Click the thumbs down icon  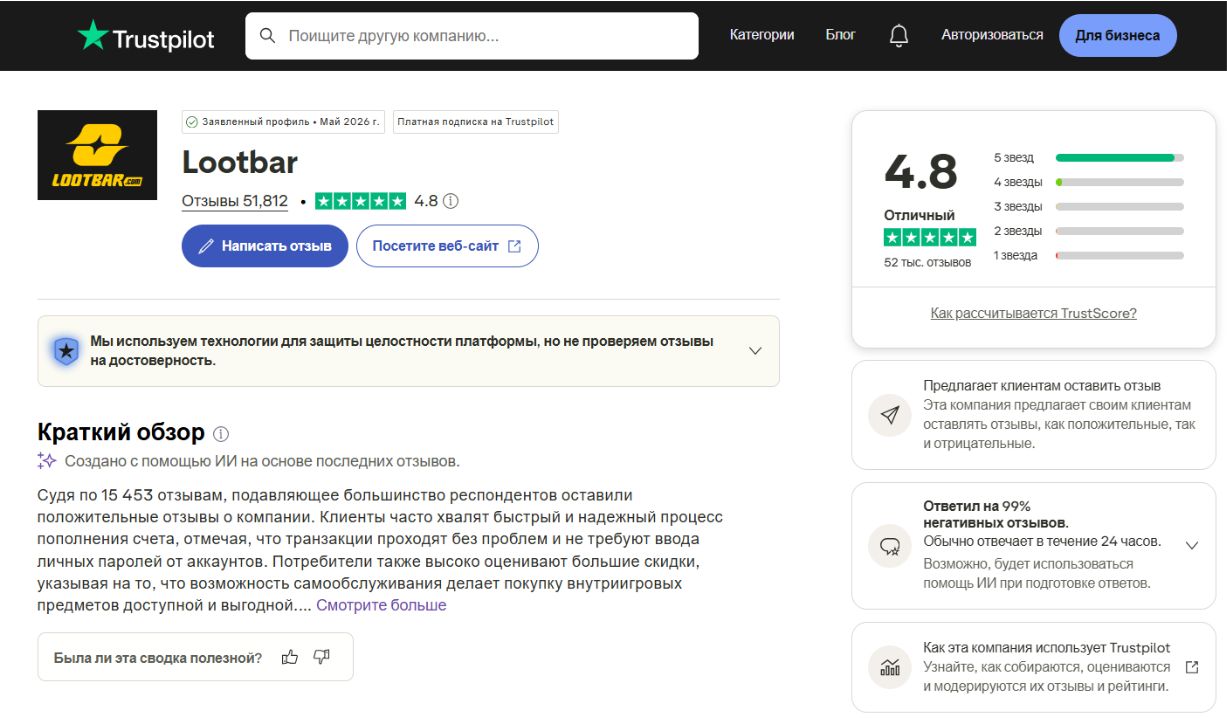tap(321, 657)
